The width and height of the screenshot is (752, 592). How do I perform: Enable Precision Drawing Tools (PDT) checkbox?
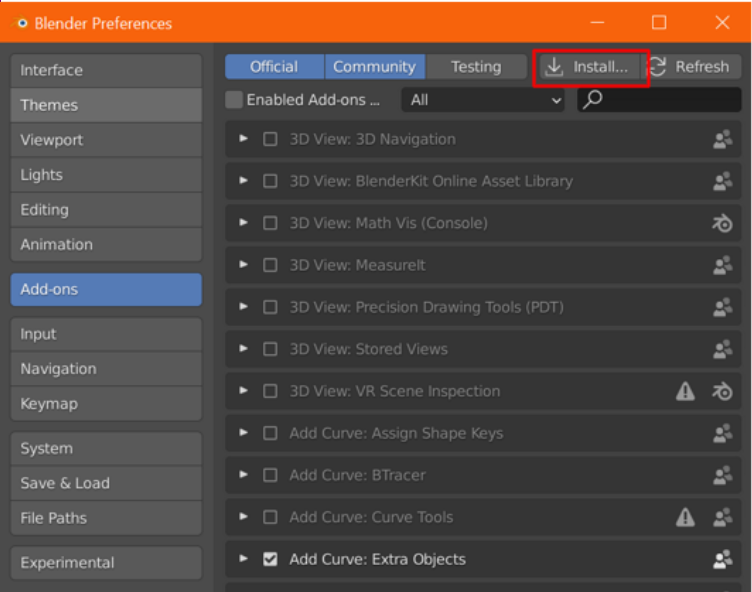coord(270,307)
